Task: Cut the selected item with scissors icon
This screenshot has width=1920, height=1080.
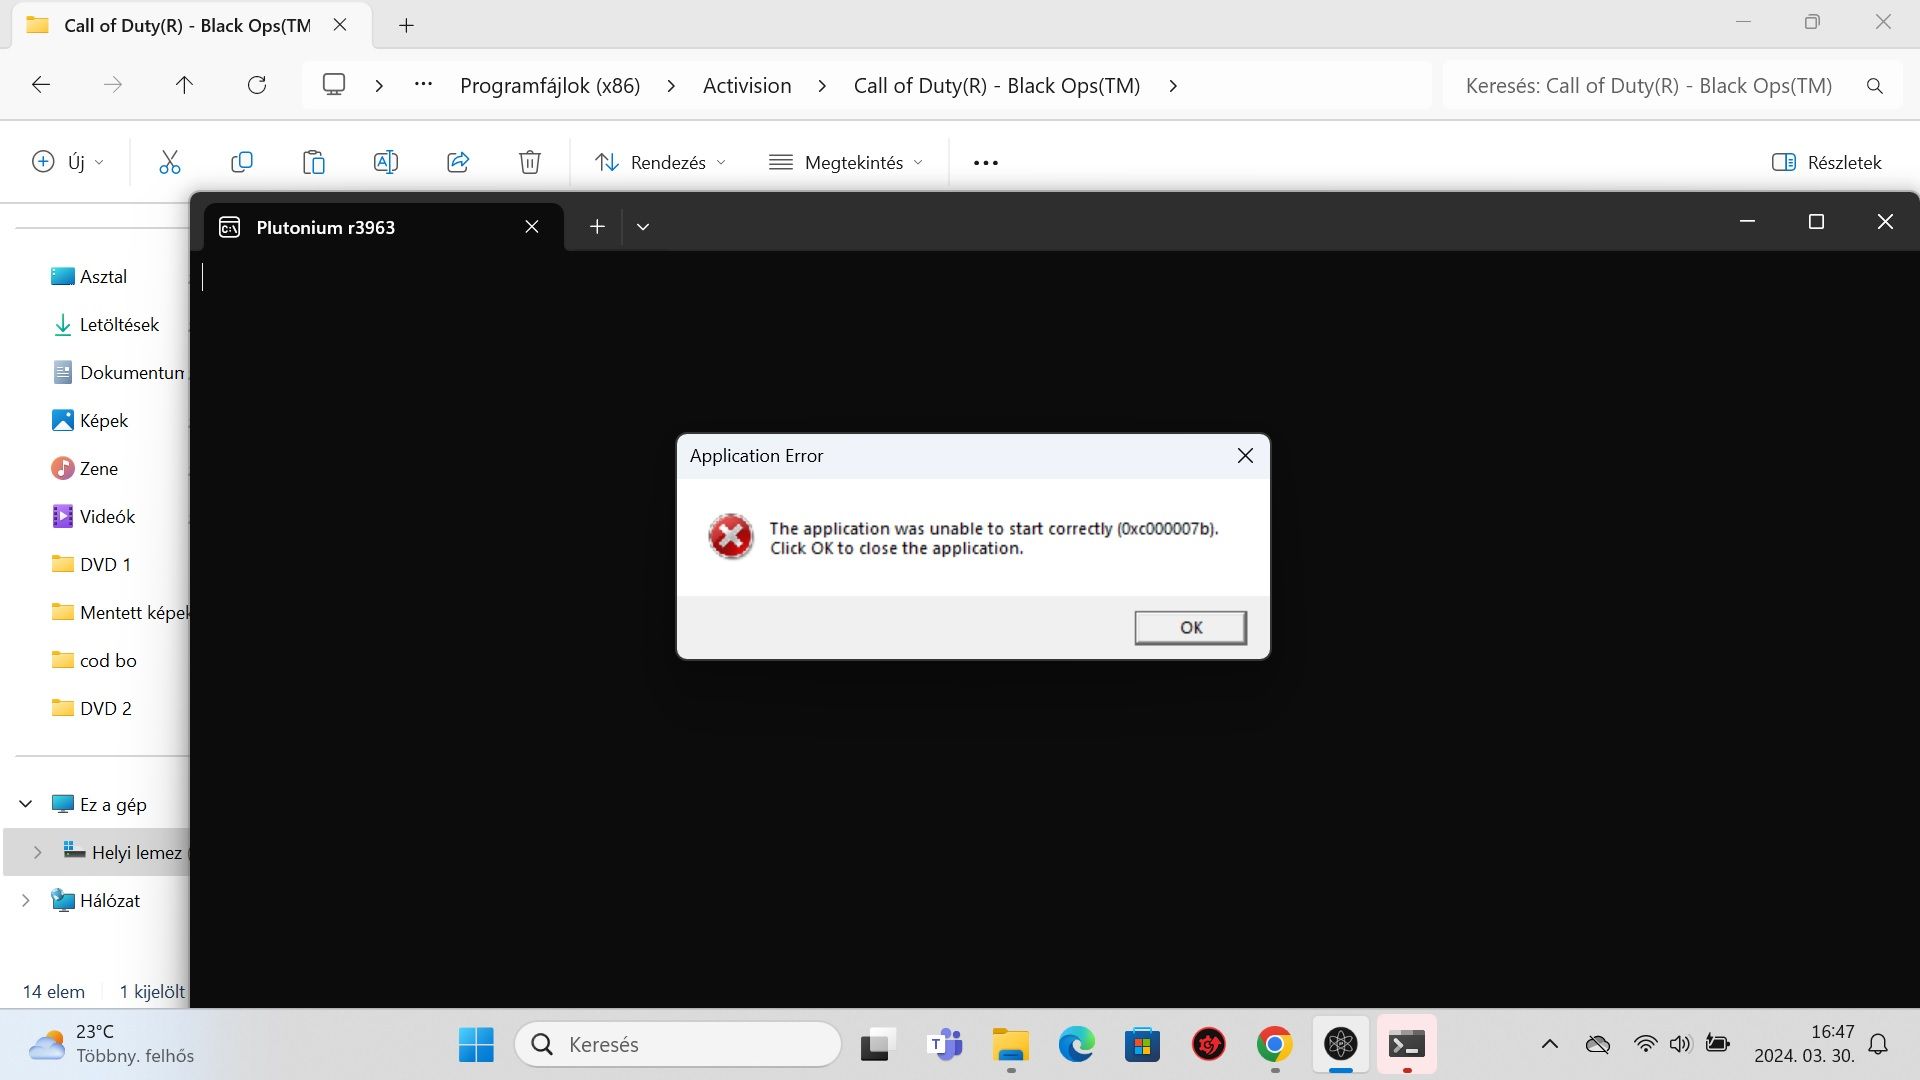Action: (170, 162)
